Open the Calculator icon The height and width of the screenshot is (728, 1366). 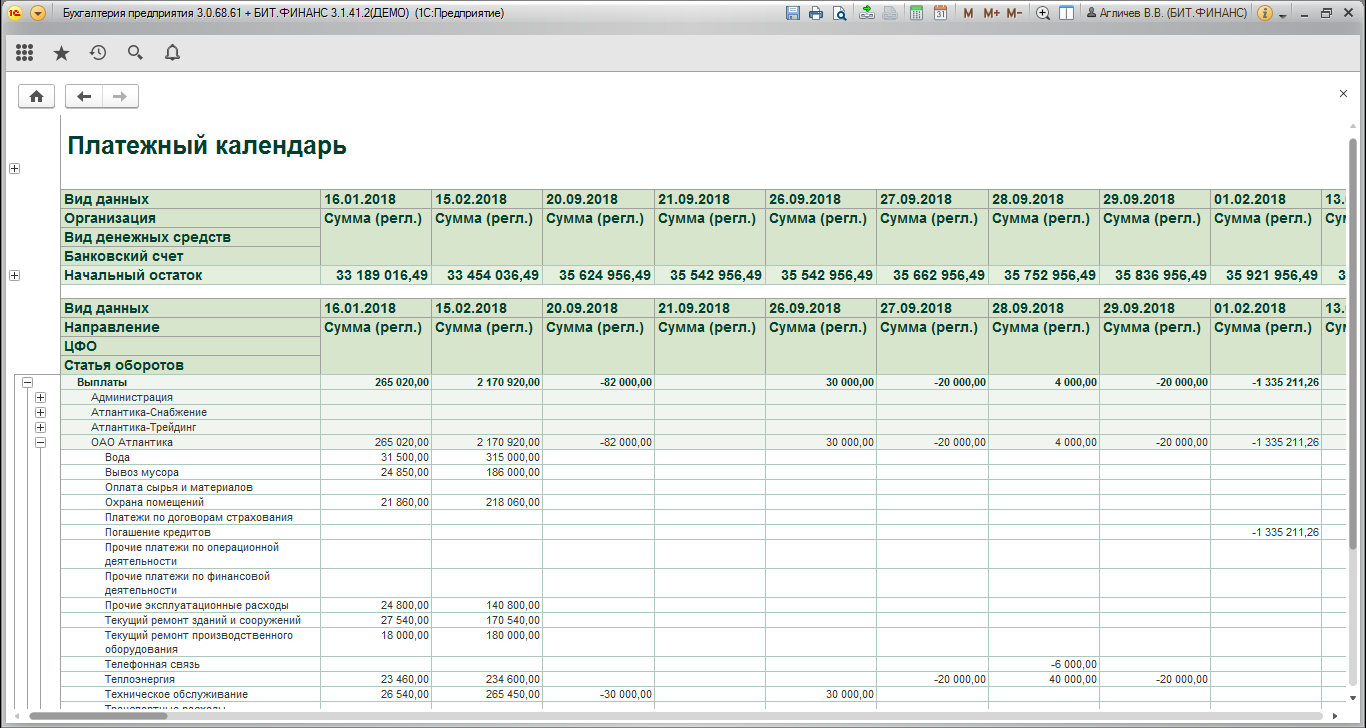coord(916,13)
